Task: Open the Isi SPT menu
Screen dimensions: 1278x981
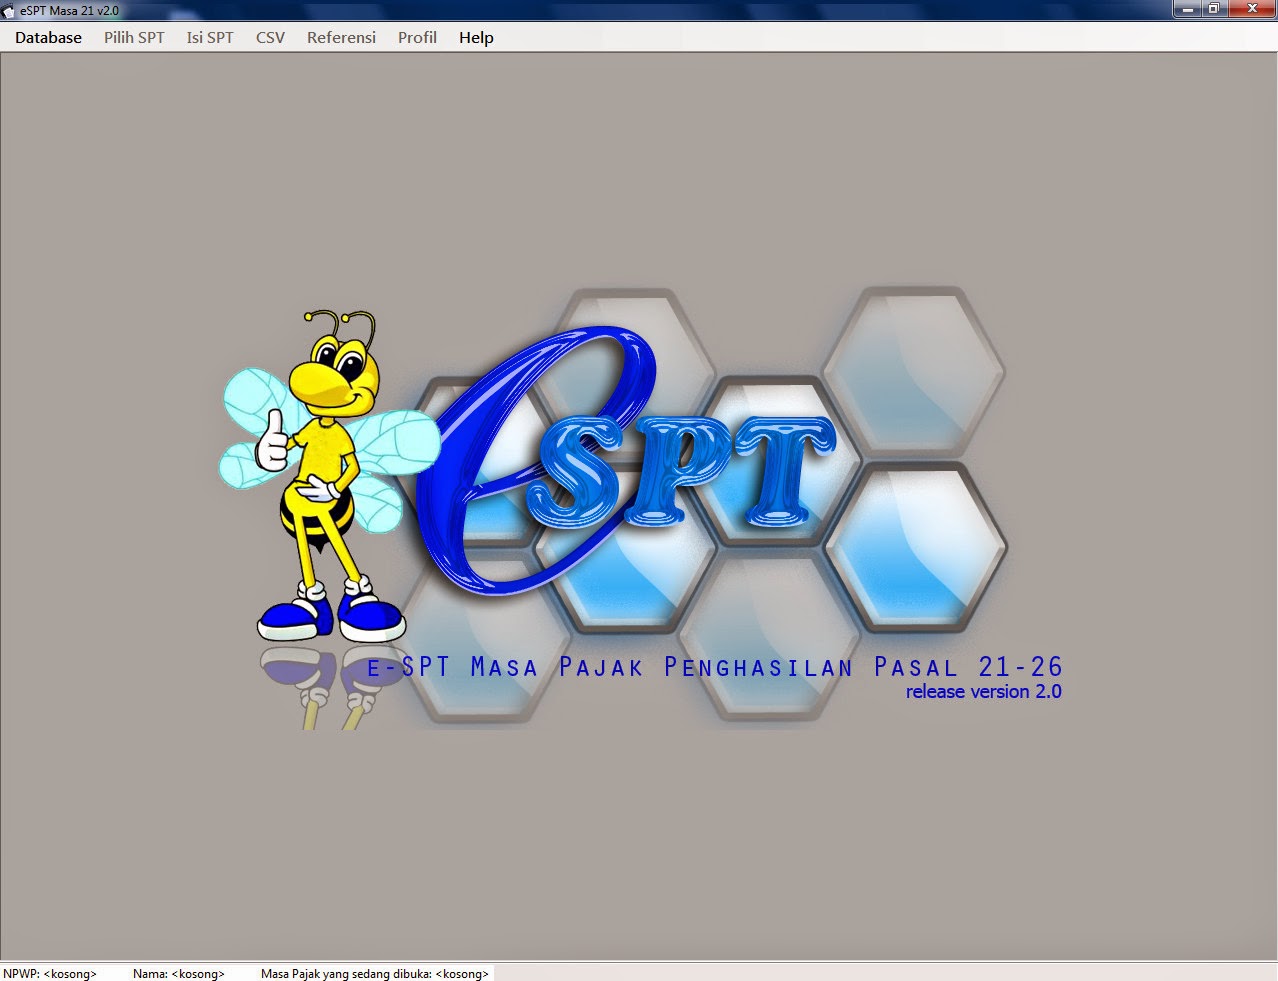Action: click(210, 37)
